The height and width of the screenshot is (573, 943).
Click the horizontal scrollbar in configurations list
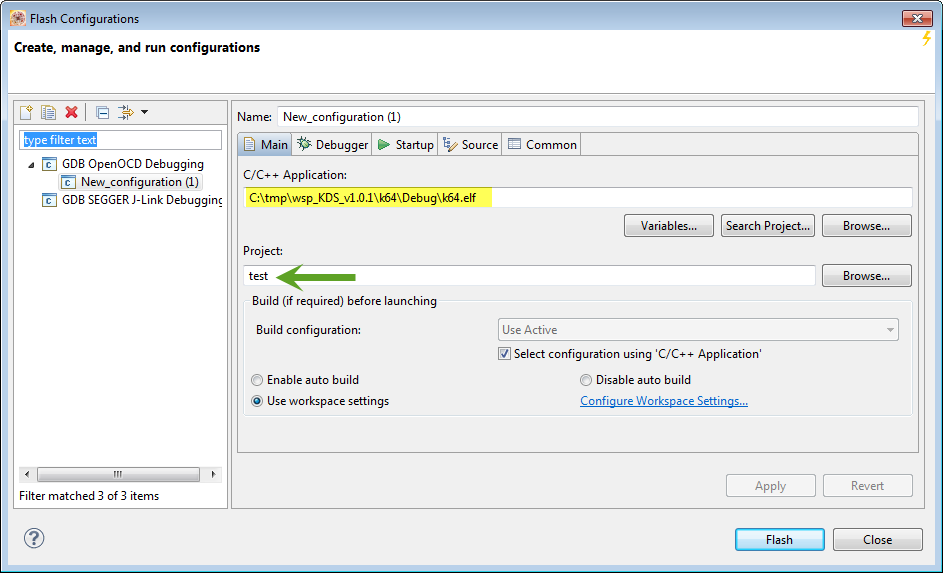coord(117,474)
